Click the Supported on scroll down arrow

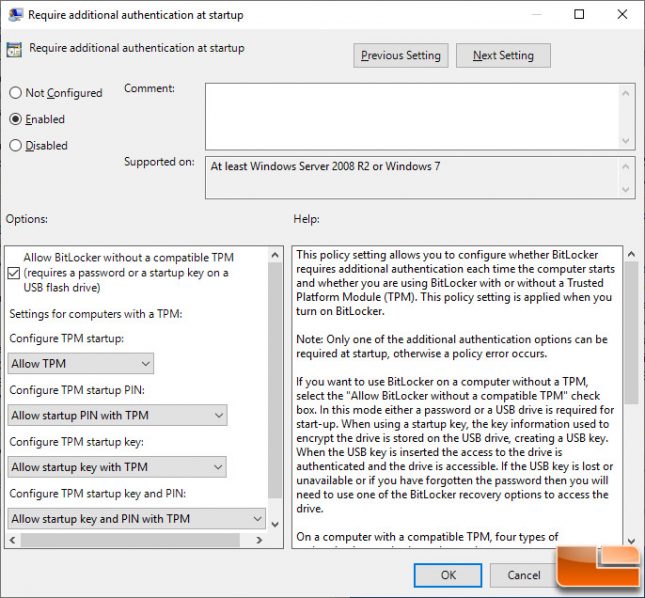pos(626,189)
